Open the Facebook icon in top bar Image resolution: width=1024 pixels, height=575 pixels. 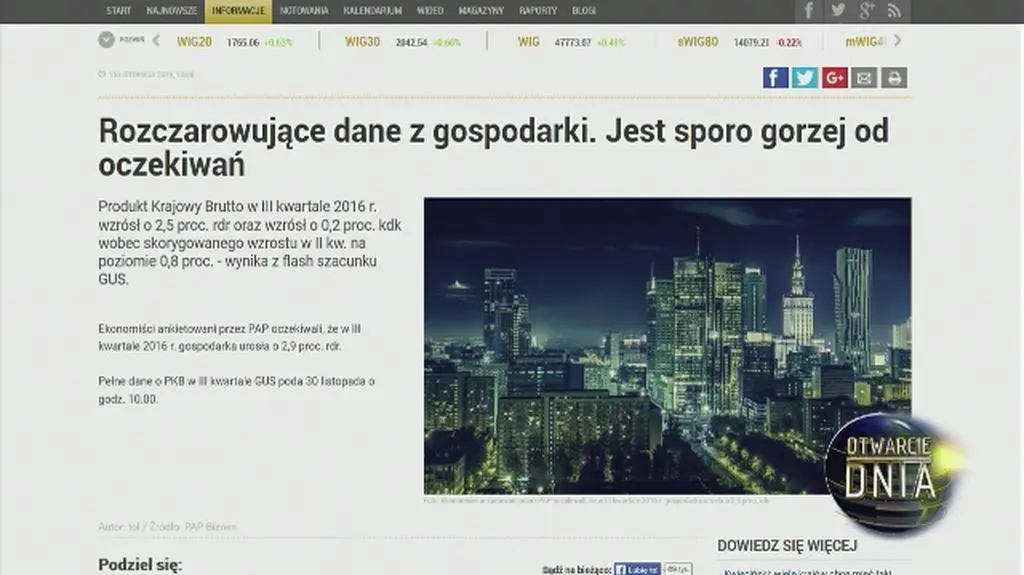(x=808, y=10)
